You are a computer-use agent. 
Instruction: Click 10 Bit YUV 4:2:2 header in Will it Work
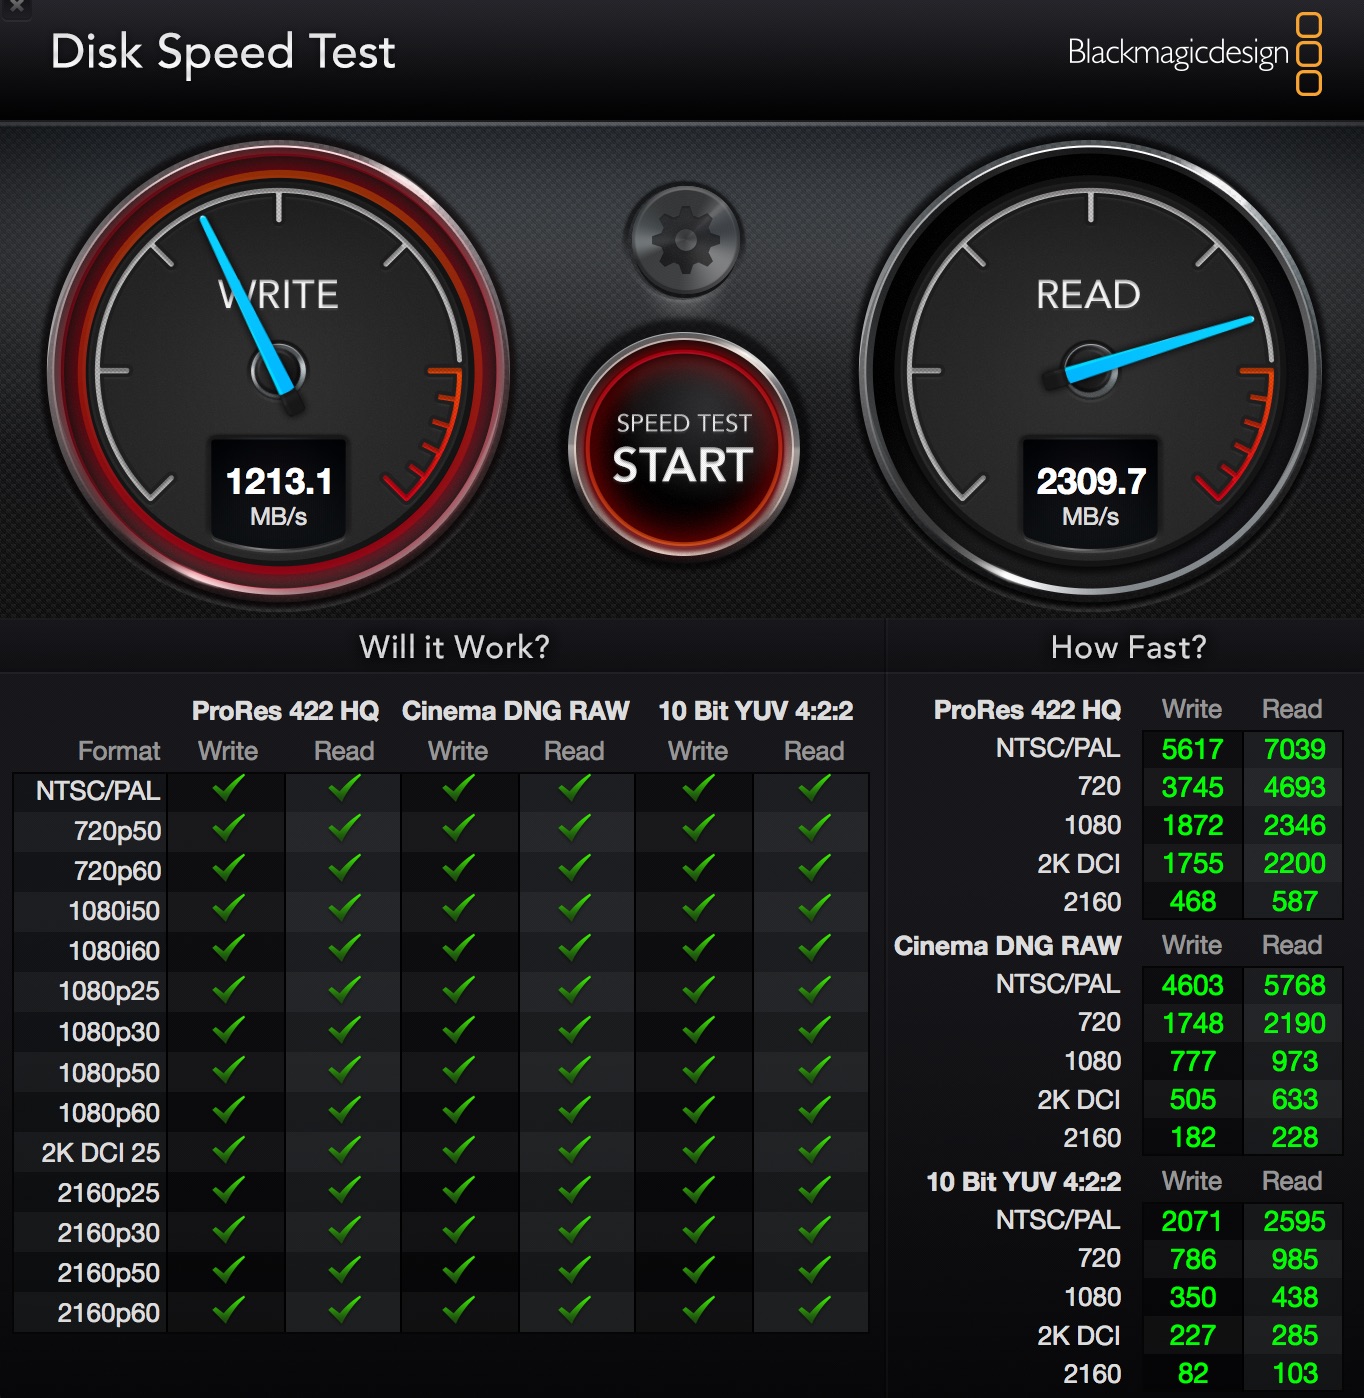pos(755,711)
